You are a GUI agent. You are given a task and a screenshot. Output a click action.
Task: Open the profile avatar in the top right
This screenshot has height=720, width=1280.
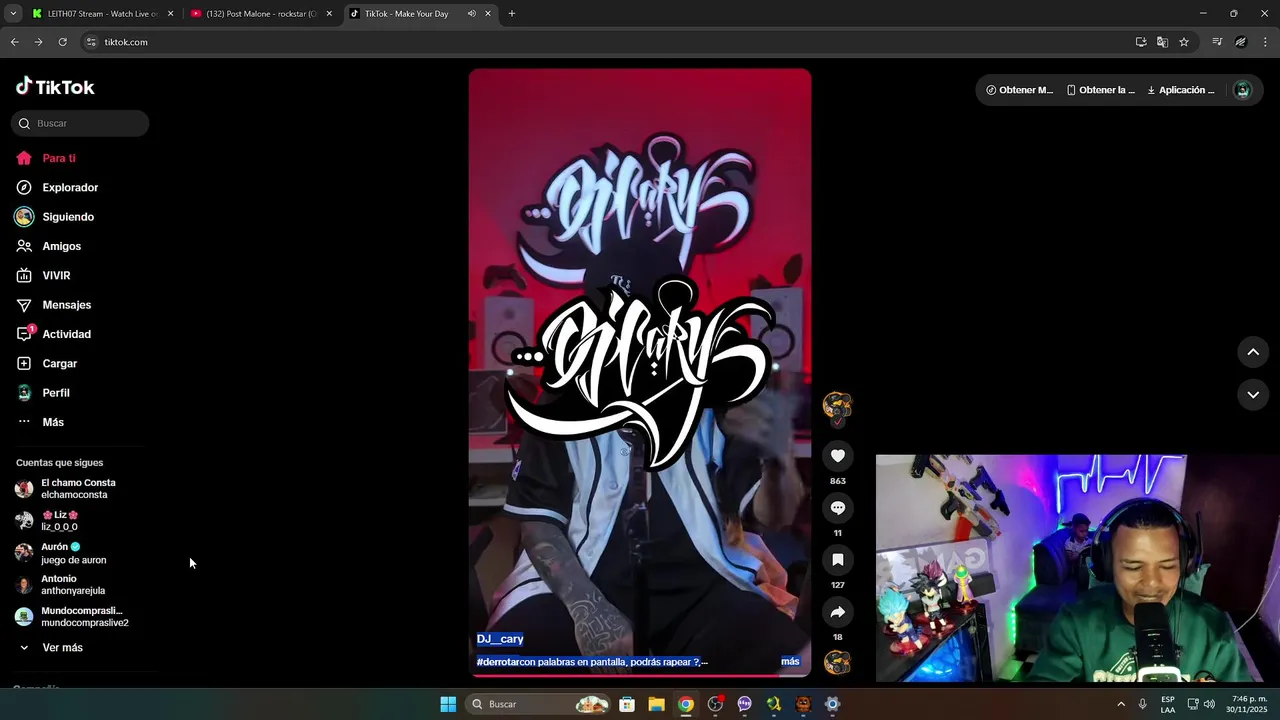click(x=1242, y=90)
